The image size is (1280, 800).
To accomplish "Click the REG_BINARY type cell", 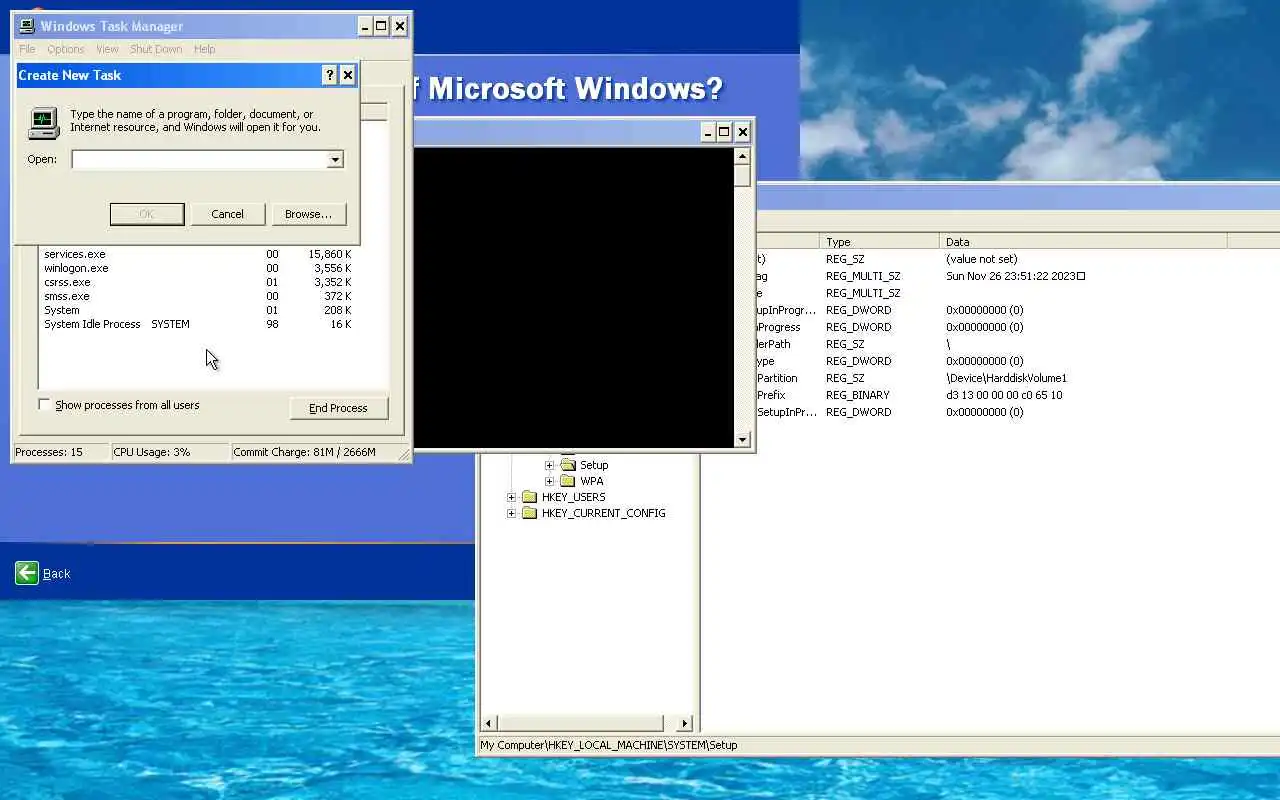I will [857, 395].
